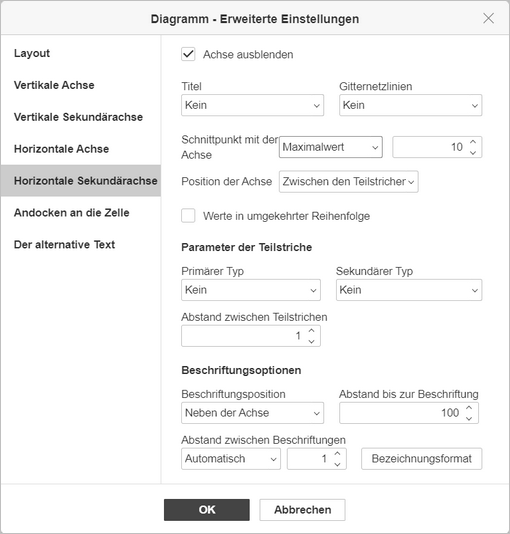Image resolution: width=510 pixels, height=534 pixels.
Task: Open the Titel dropdown
Action: pyautogui.click(x=252, y=105)
